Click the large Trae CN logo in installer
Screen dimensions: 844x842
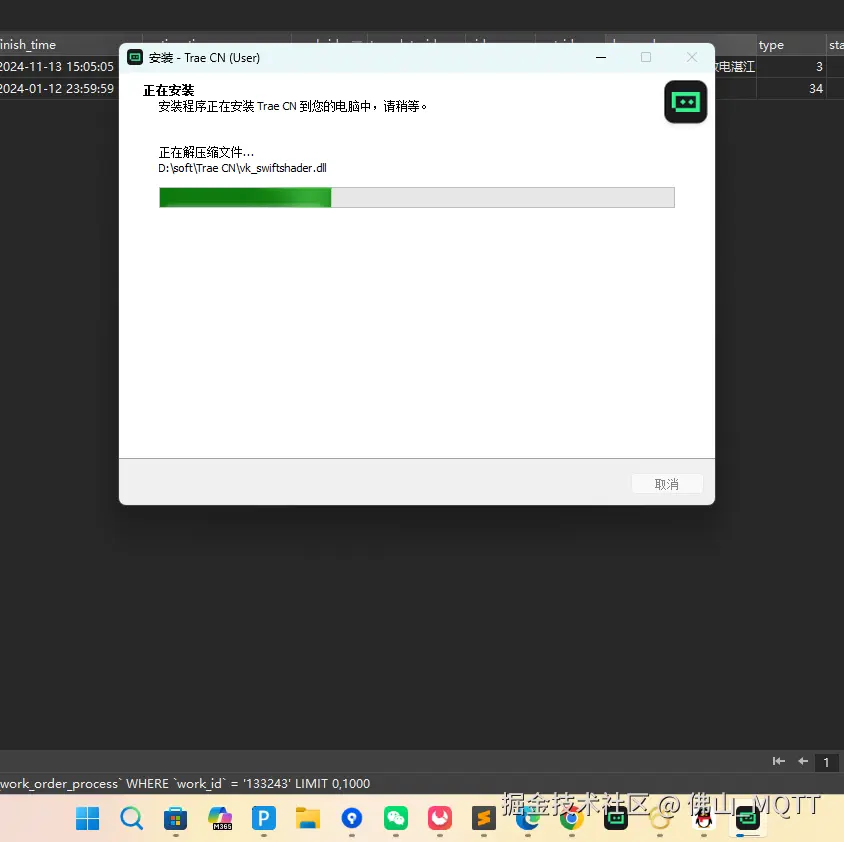pyautogui.click(x=685, y=102)
